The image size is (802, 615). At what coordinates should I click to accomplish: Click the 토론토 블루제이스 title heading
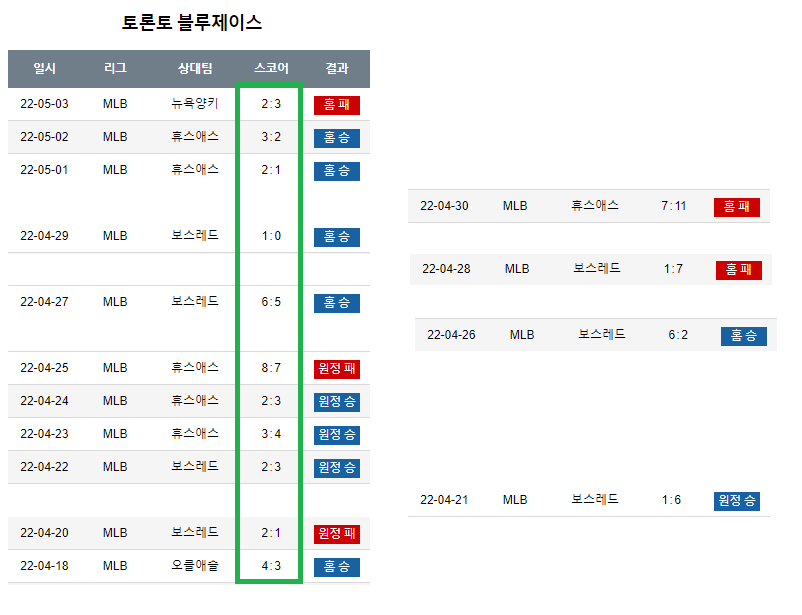(192, 23)
